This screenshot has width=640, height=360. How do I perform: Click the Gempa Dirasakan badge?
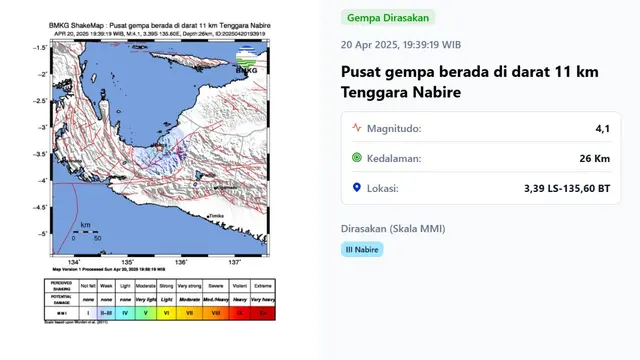point(388,18)
